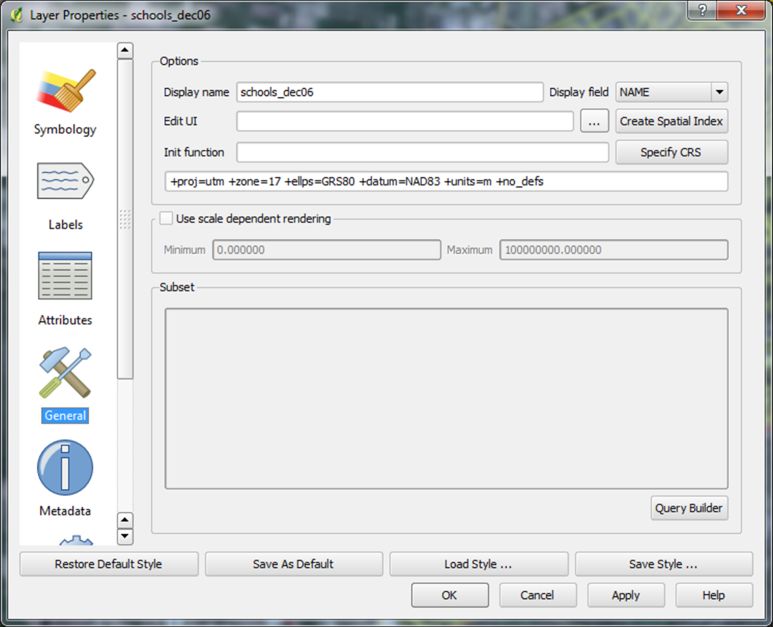Screen dimensions: 773x627
Task: Click Create Spatial Index button
Action: [671, 121]
